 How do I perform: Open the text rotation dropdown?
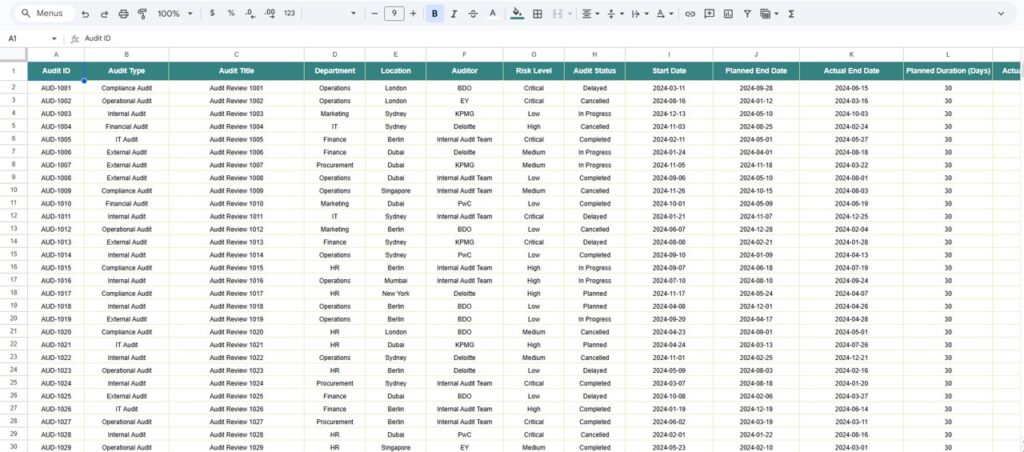coord(665,14)
